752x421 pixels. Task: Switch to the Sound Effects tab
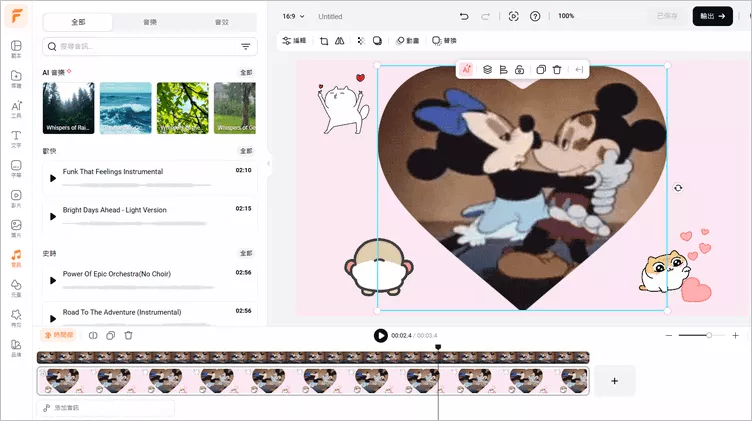coord(222,22)
